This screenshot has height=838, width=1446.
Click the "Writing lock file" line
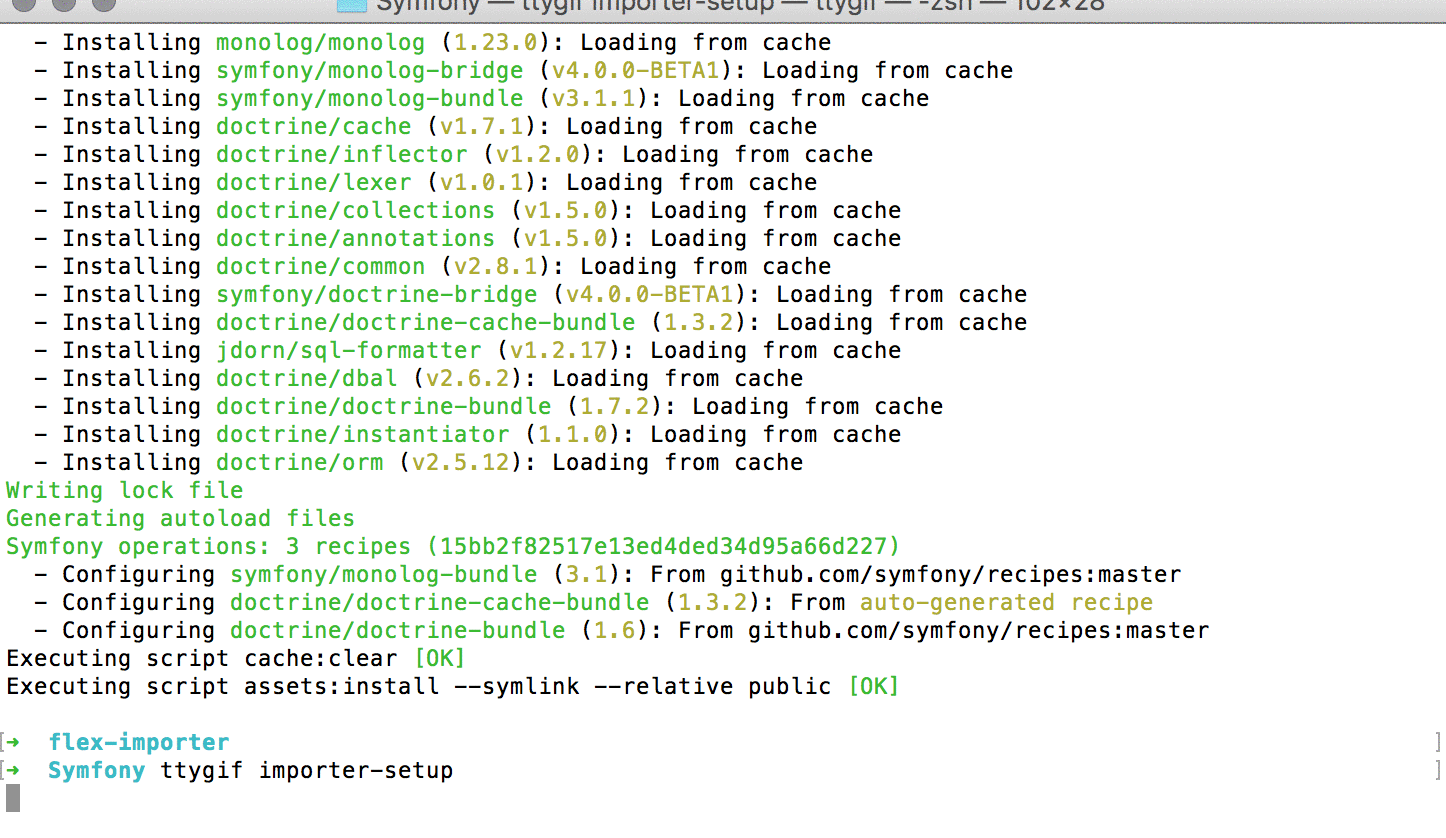pos(124,491)
